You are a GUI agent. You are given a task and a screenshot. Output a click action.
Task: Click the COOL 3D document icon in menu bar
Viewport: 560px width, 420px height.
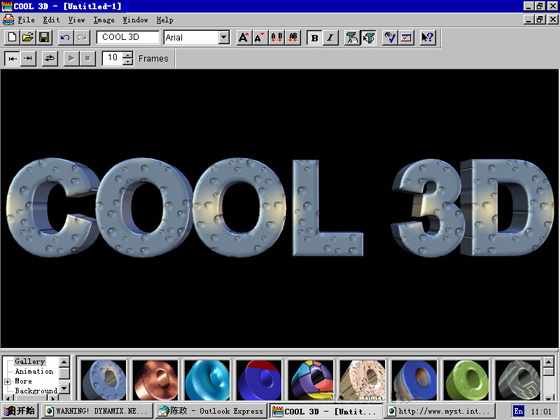click(8, 20)
